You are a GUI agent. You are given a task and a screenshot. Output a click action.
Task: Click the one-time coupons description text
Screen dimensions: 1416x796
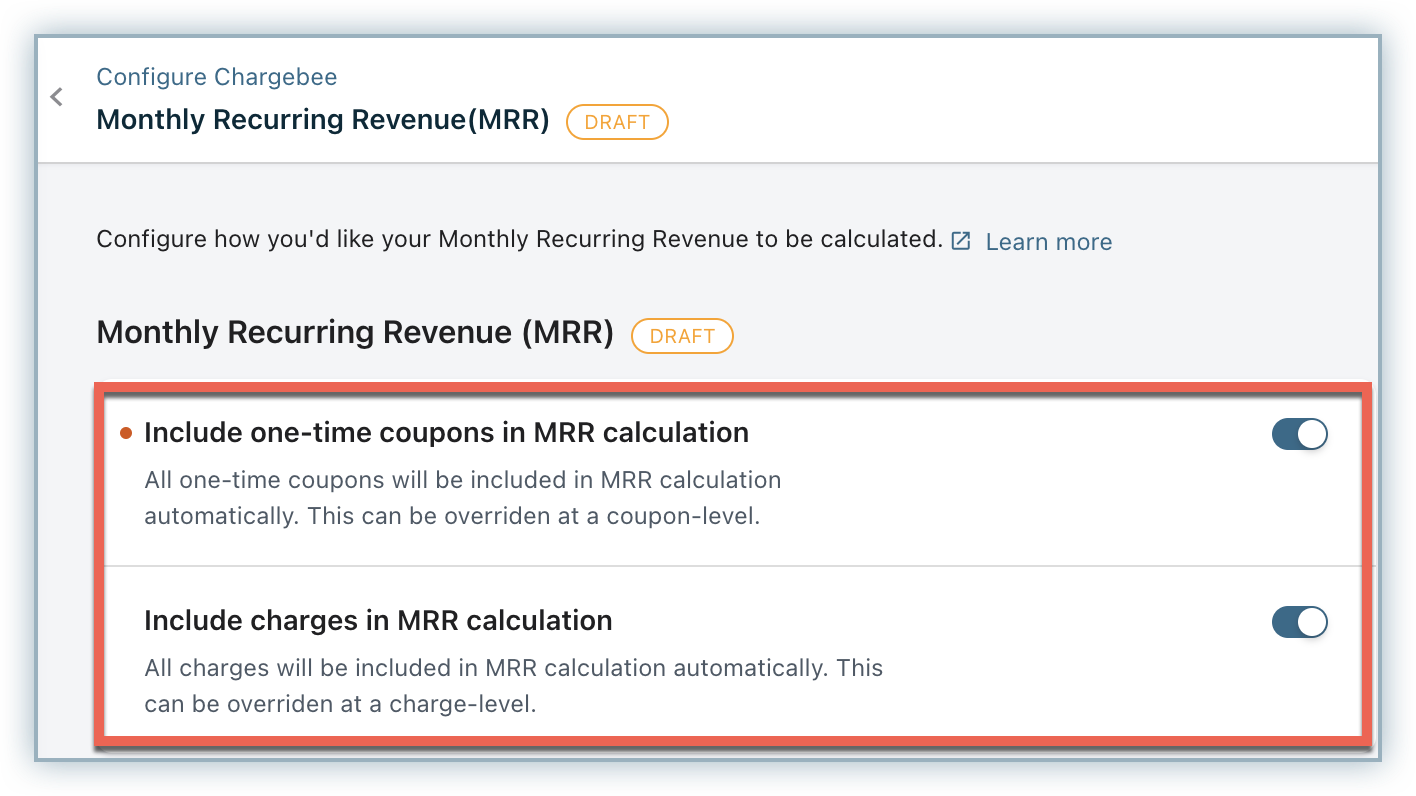click(462, 498)
